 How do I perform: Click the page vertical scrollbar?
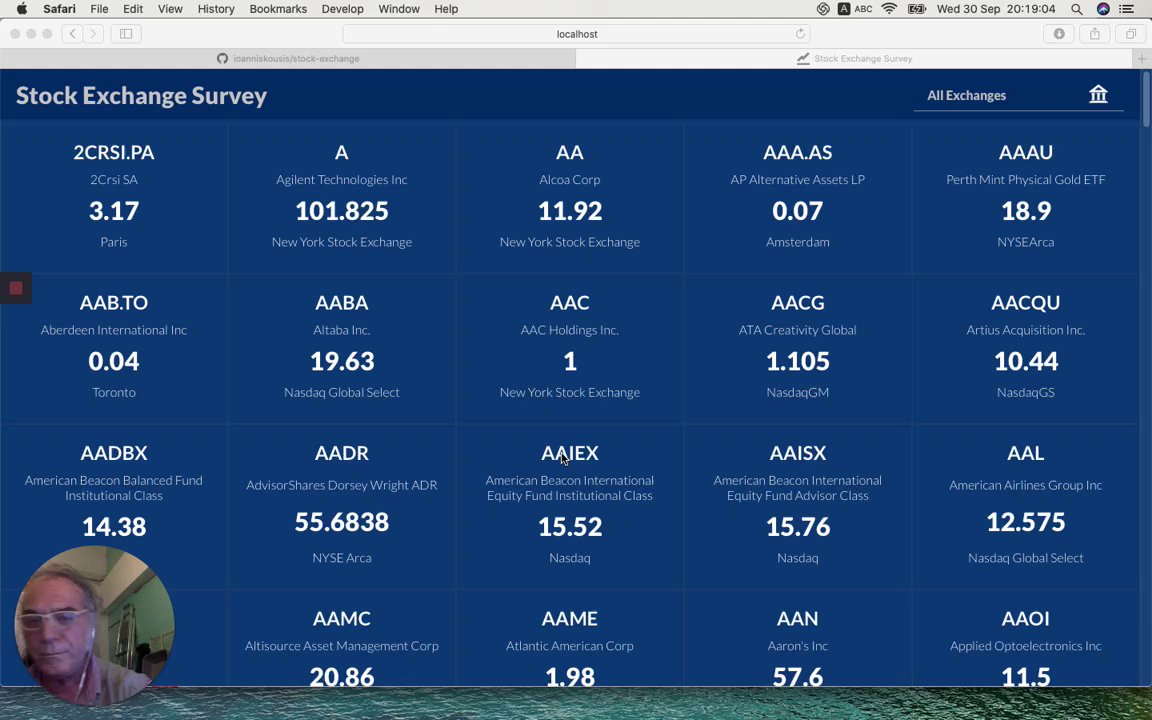[1146, 99]
